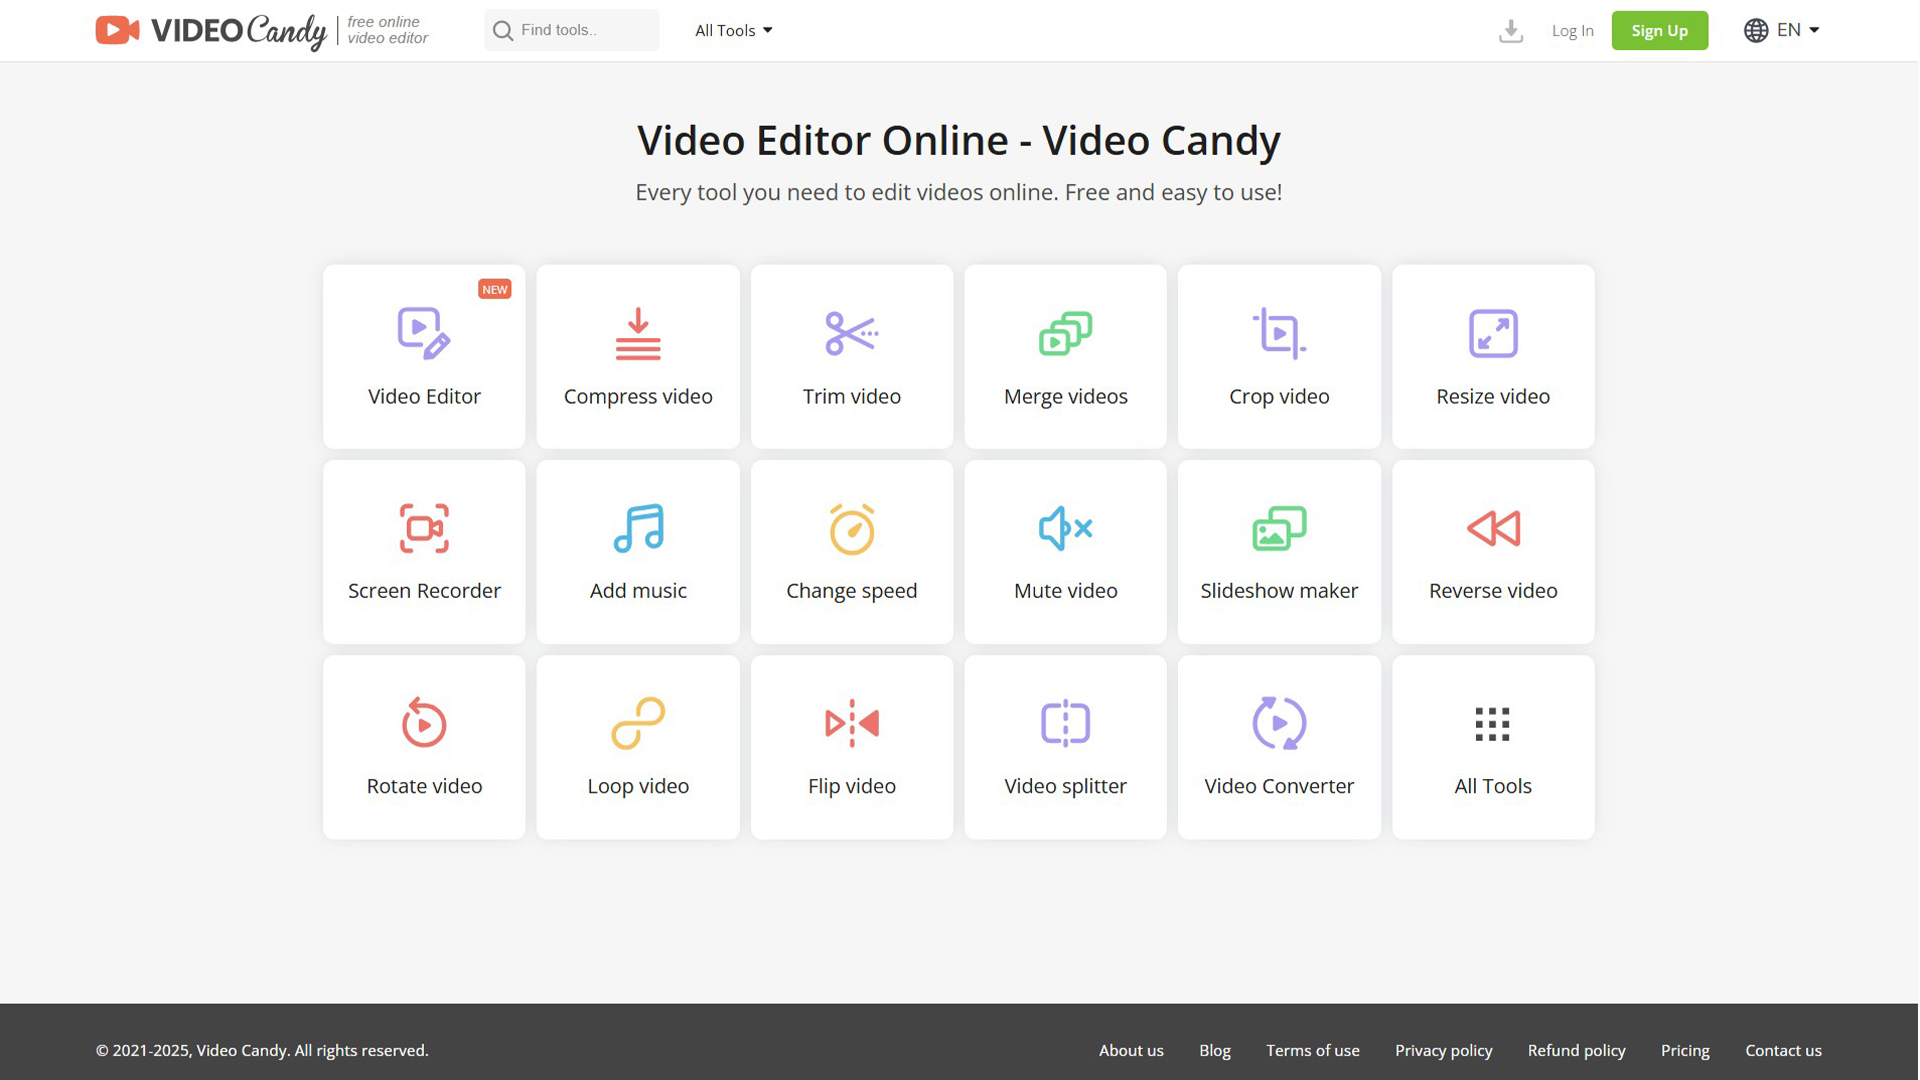Image resolution: width=1920 pixels, height=1080 pixels.
Task: Go to the Pricing footer link
Action: pyautogui.click(x=1685, y=1050)
